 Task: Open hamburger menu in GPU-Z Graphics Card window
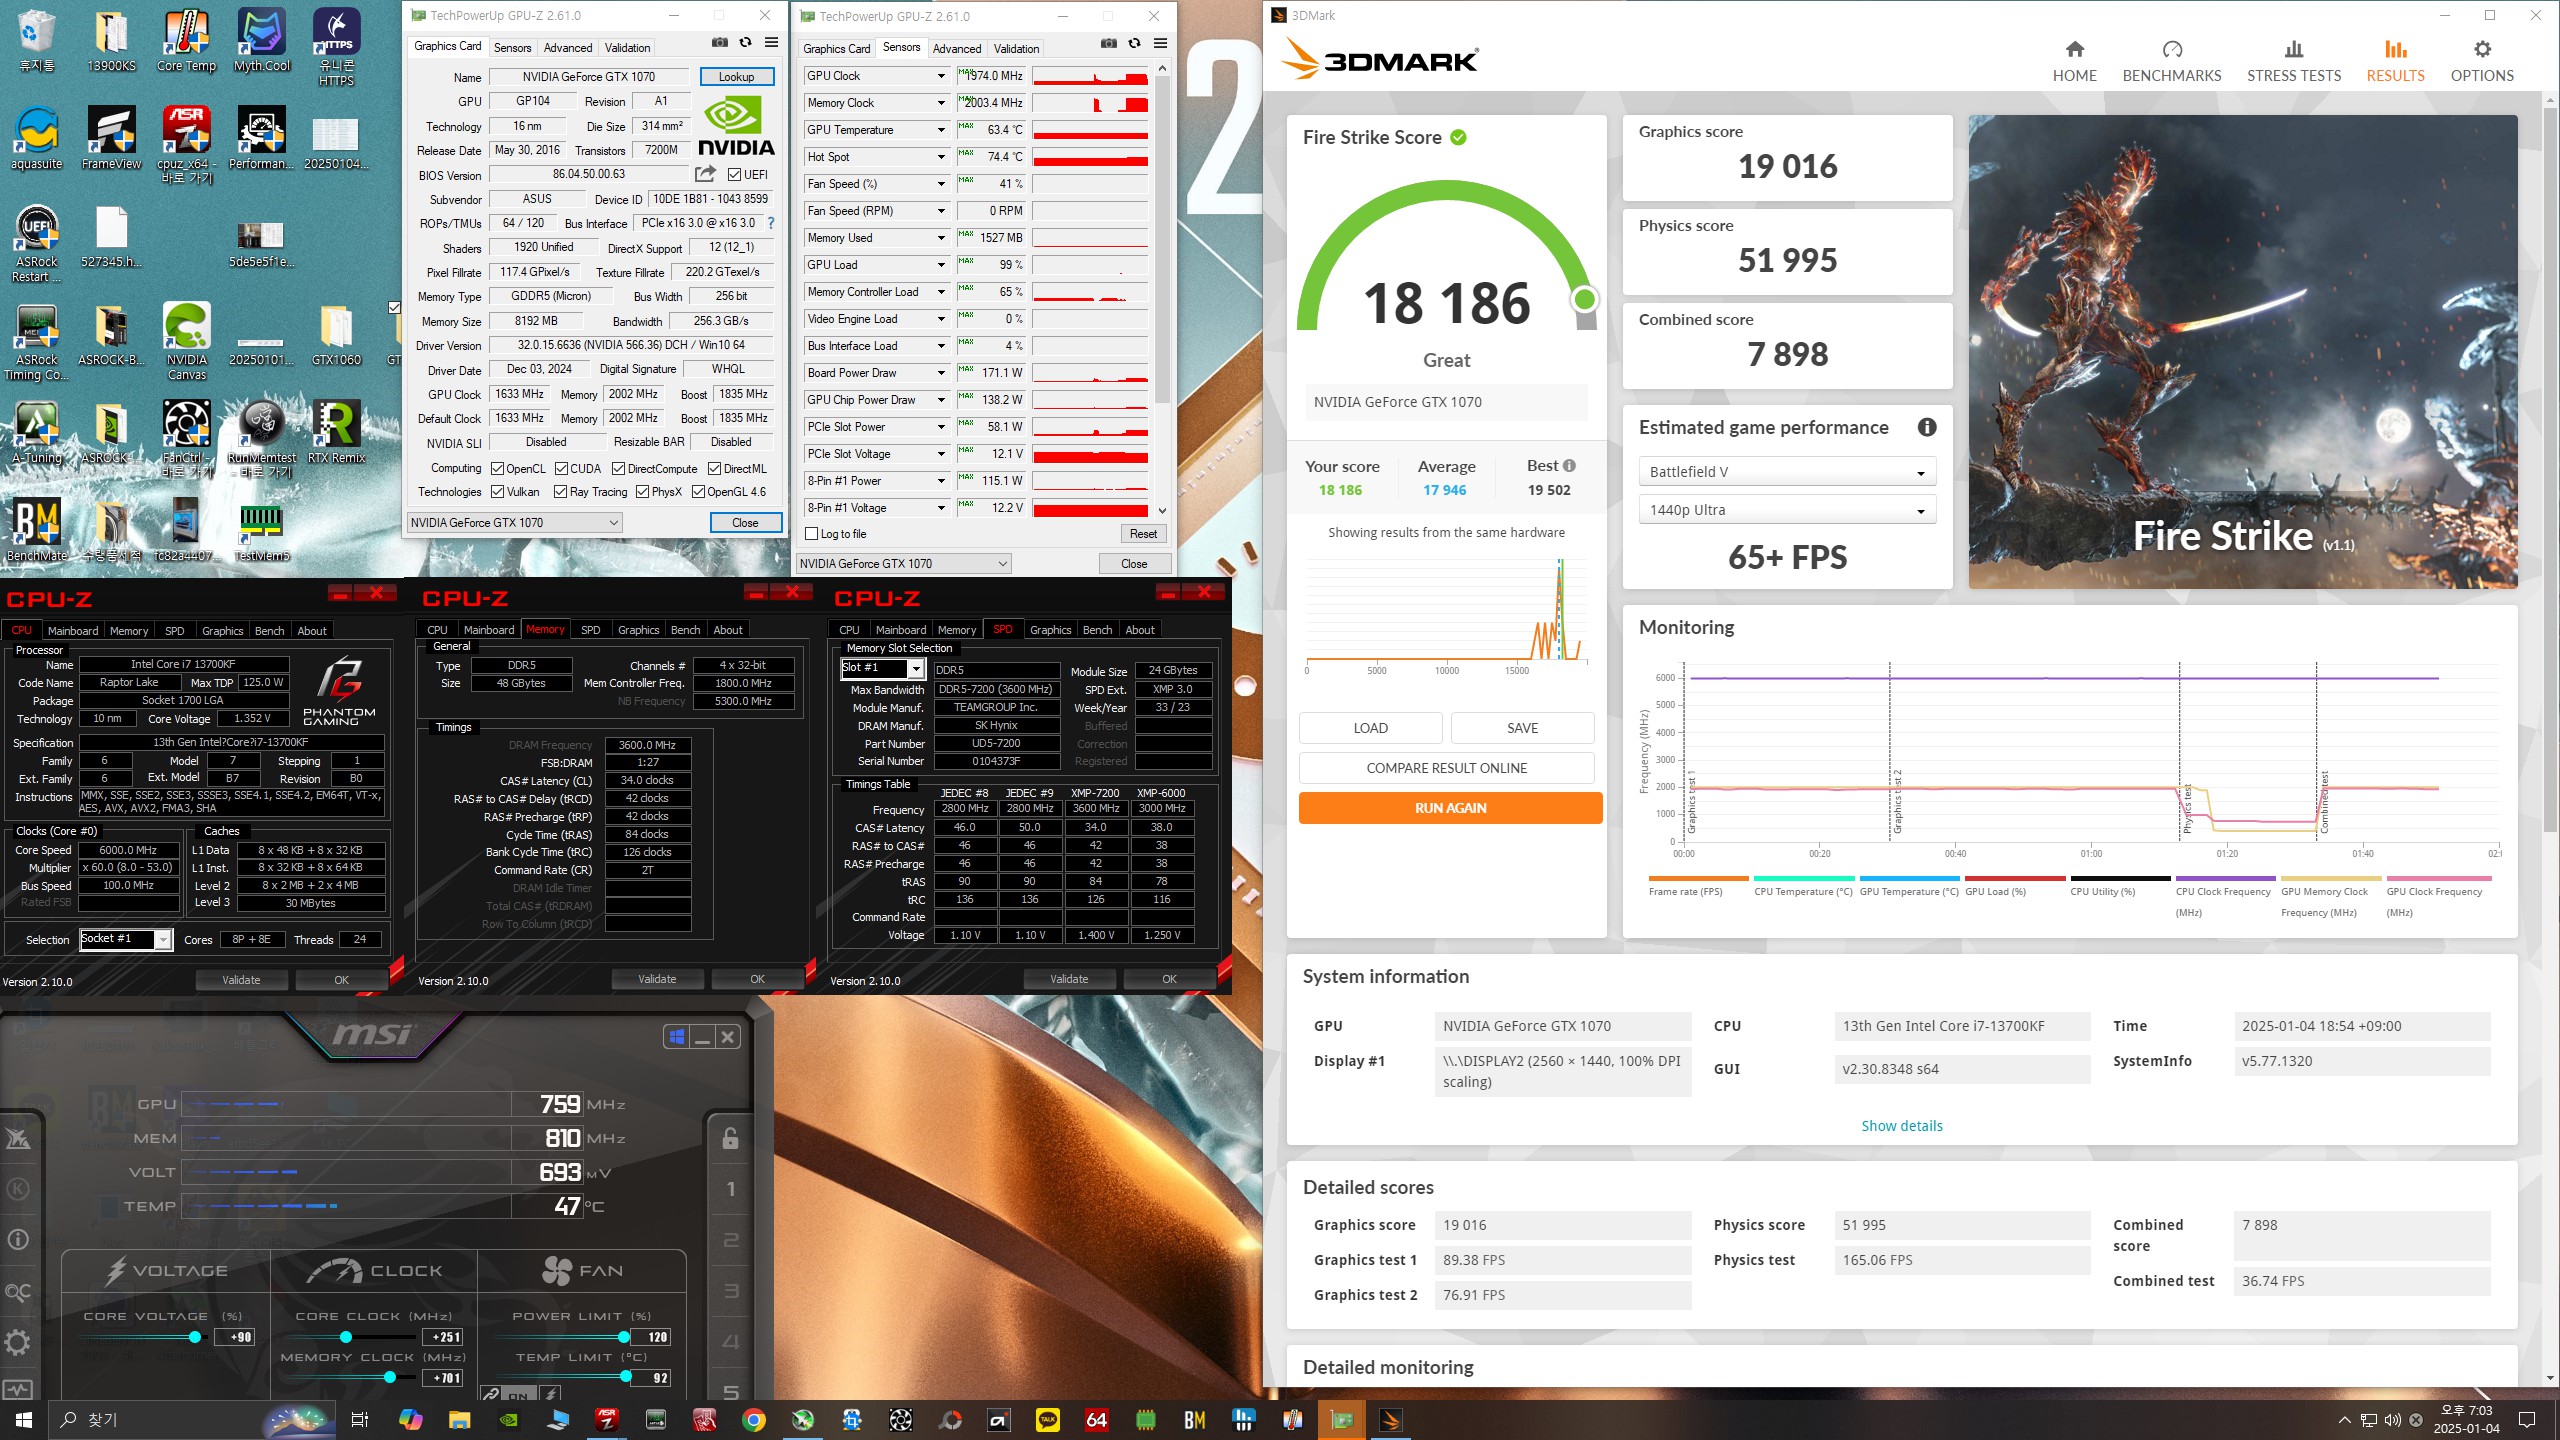tap(771, 43)
